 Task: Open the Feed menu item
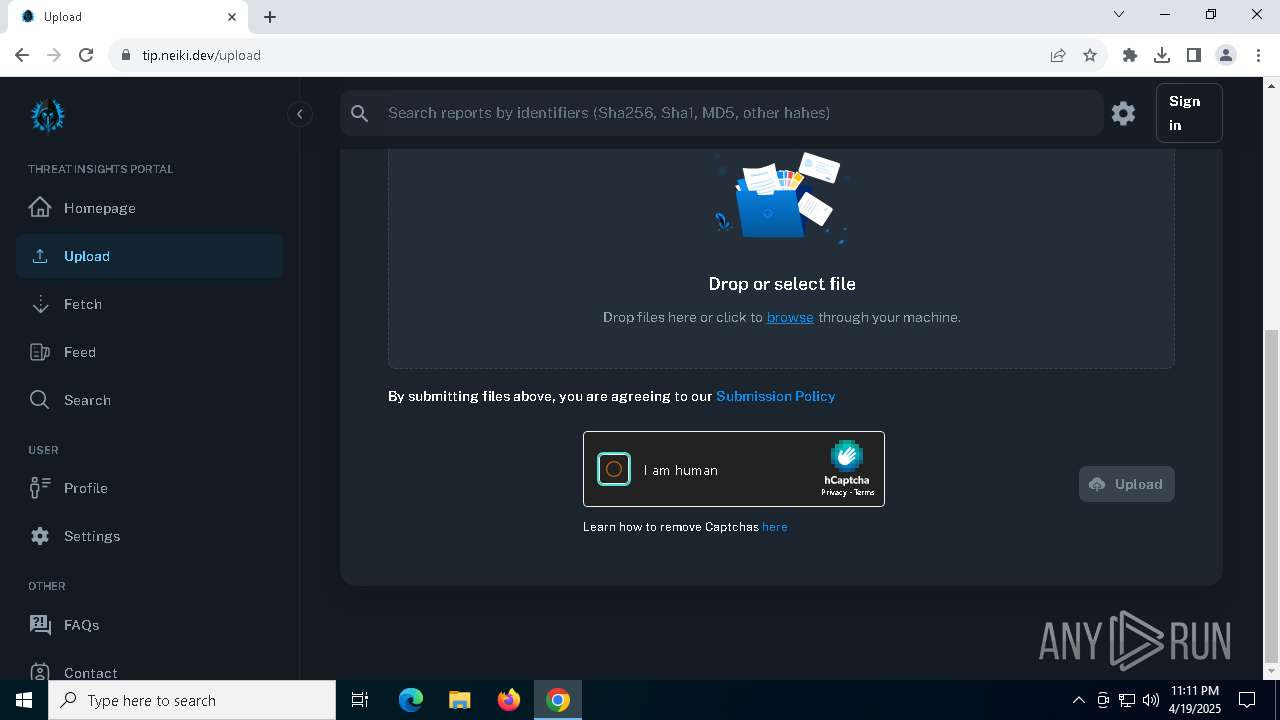(x=149, y=352)
